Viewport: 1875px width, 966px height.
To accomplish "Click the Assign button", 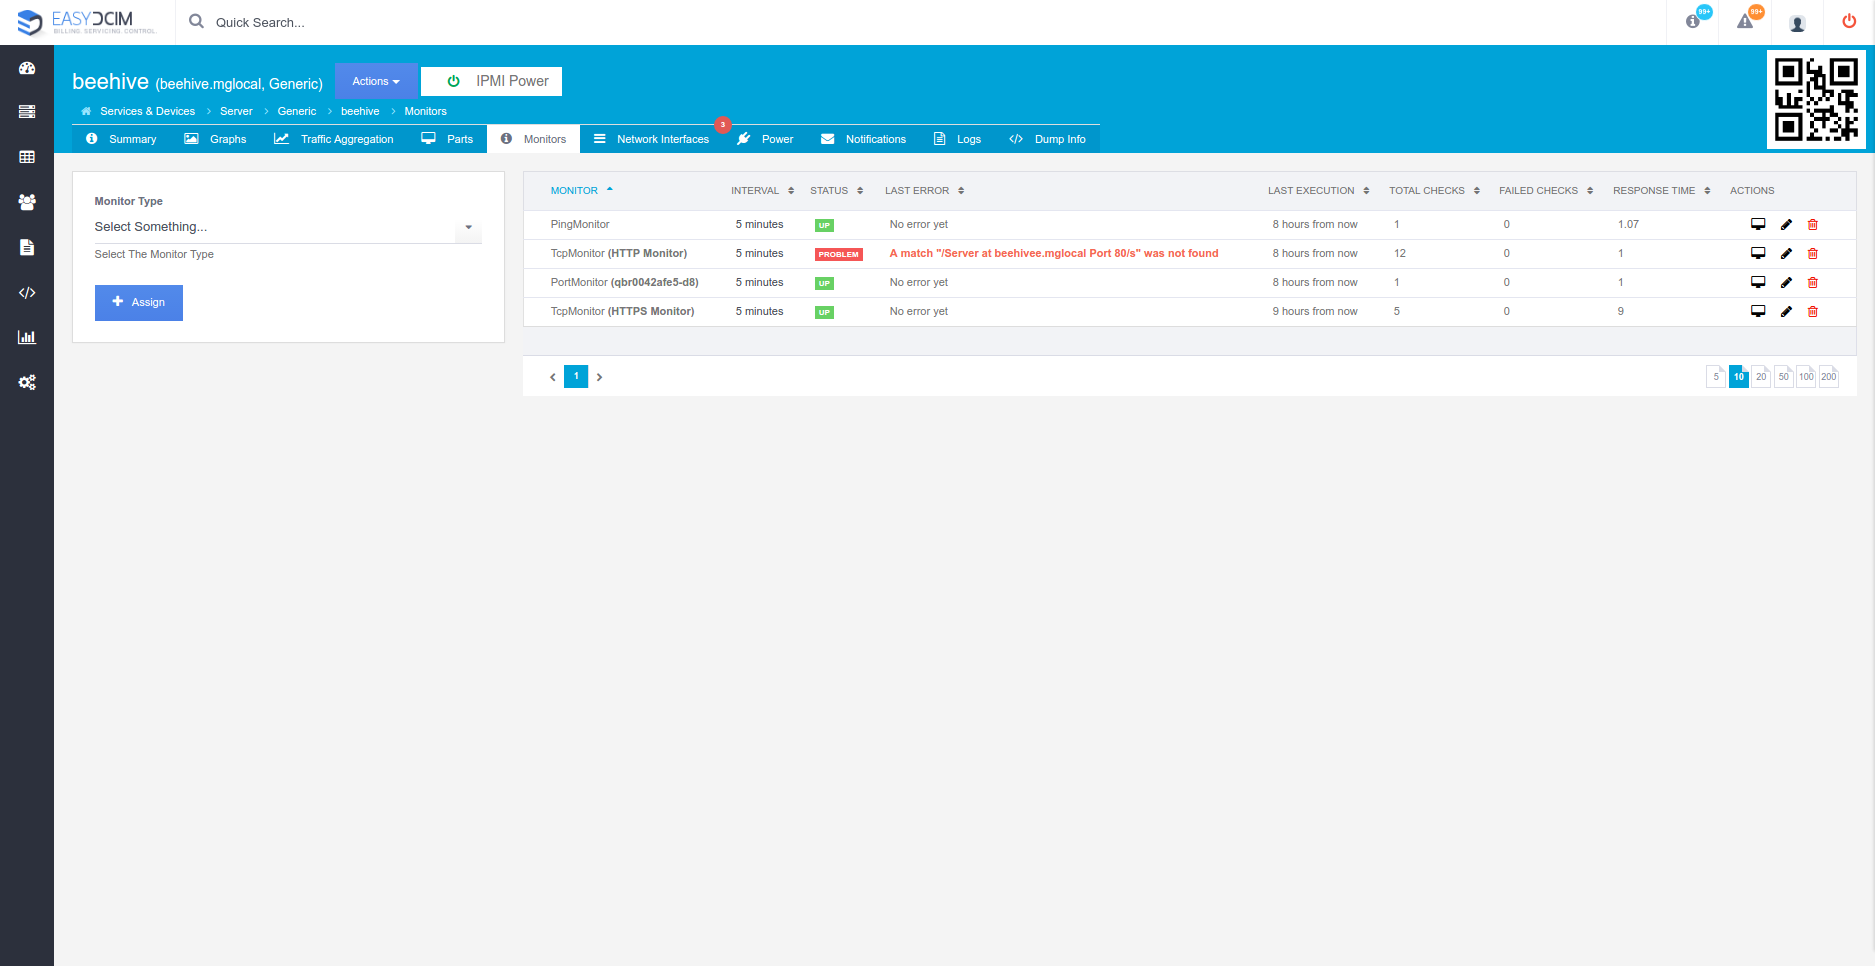I will (139, 303).
